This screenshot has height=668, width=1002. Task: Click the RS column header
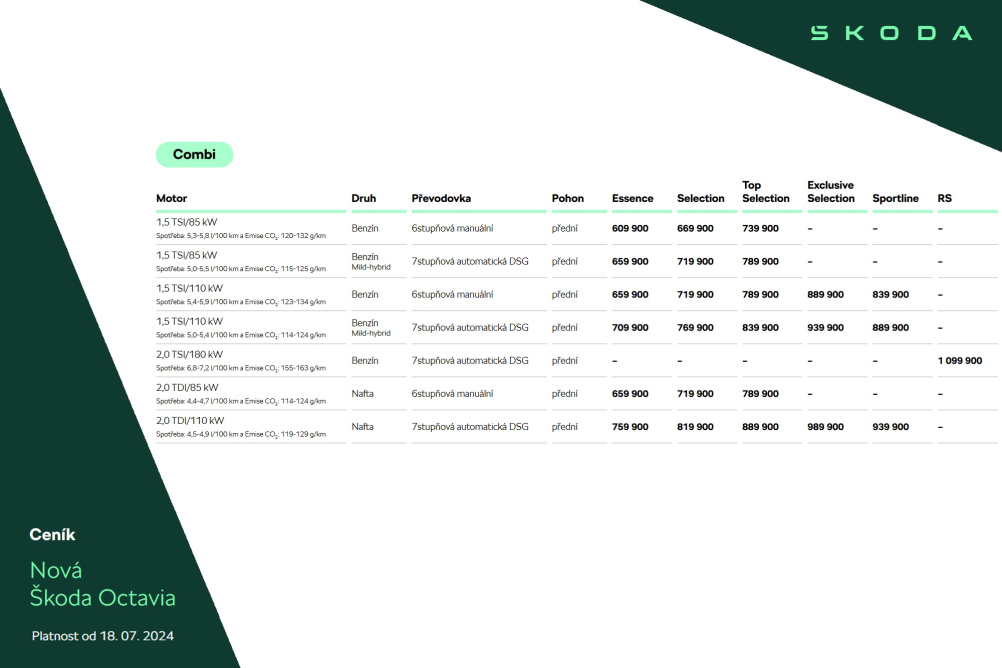[x=944, y=198]
